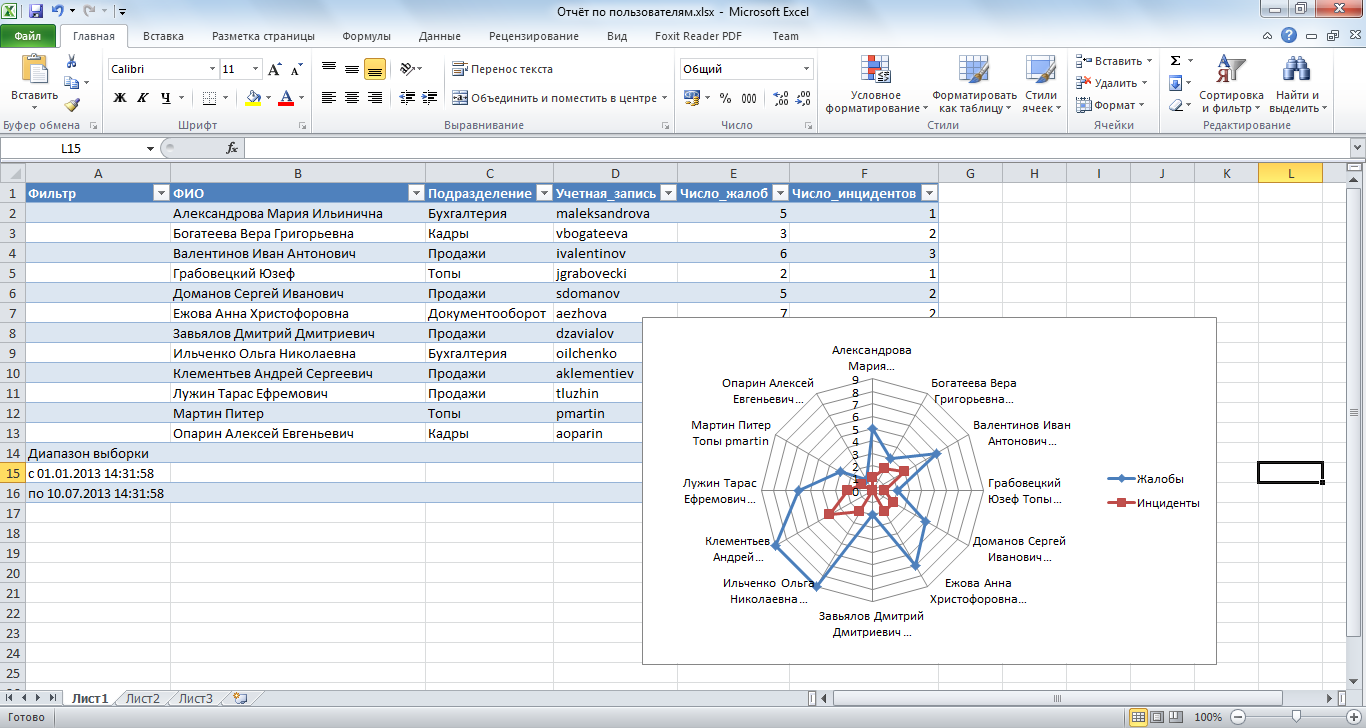
Task: Click the Save icon in quick access toolbar
Action: (36, 12)
